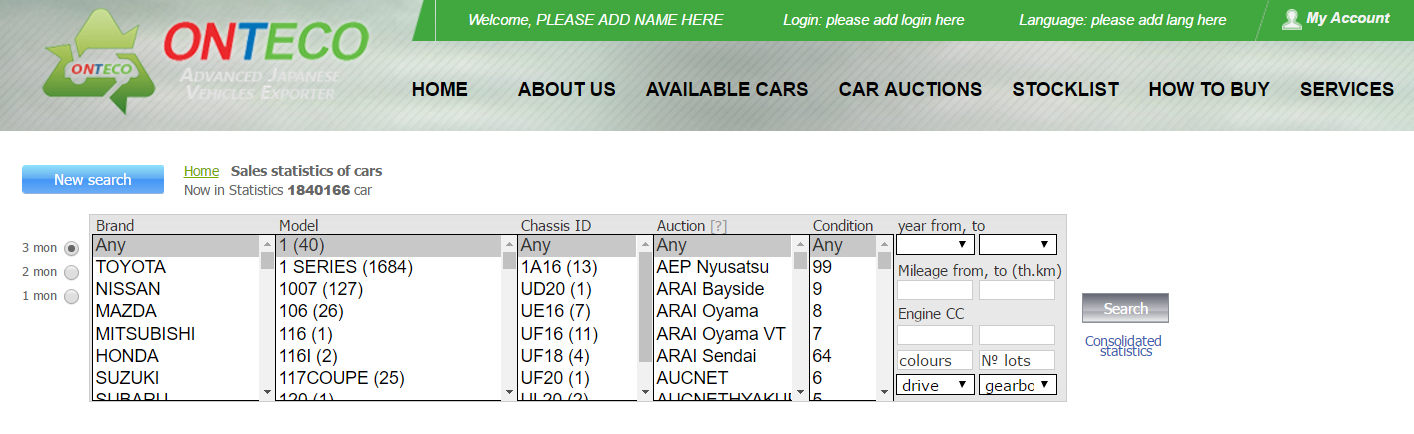Open the My Account link
Image resolution: width=1414 pixels, height=434 pixels.
tap(1348, 18)
